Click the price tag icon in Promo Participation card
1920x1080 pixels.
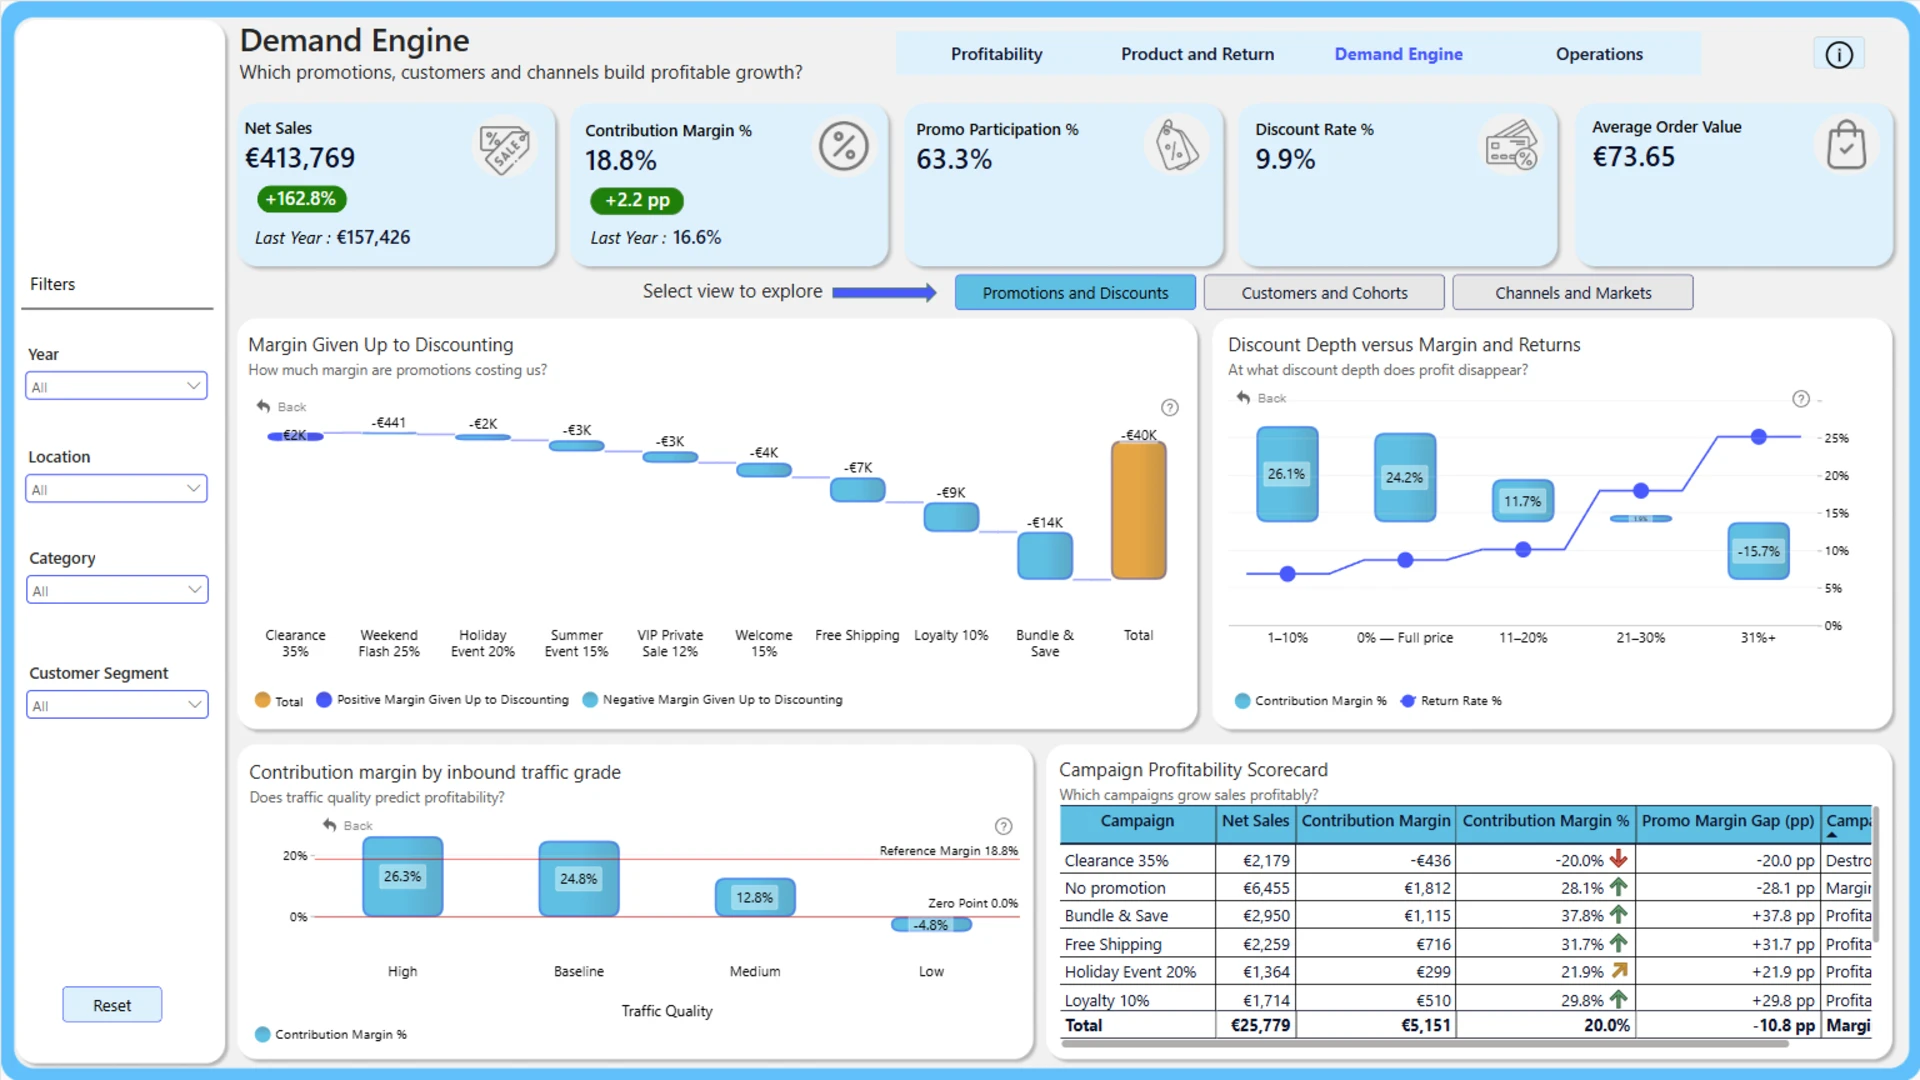(x=1177, y=146)
